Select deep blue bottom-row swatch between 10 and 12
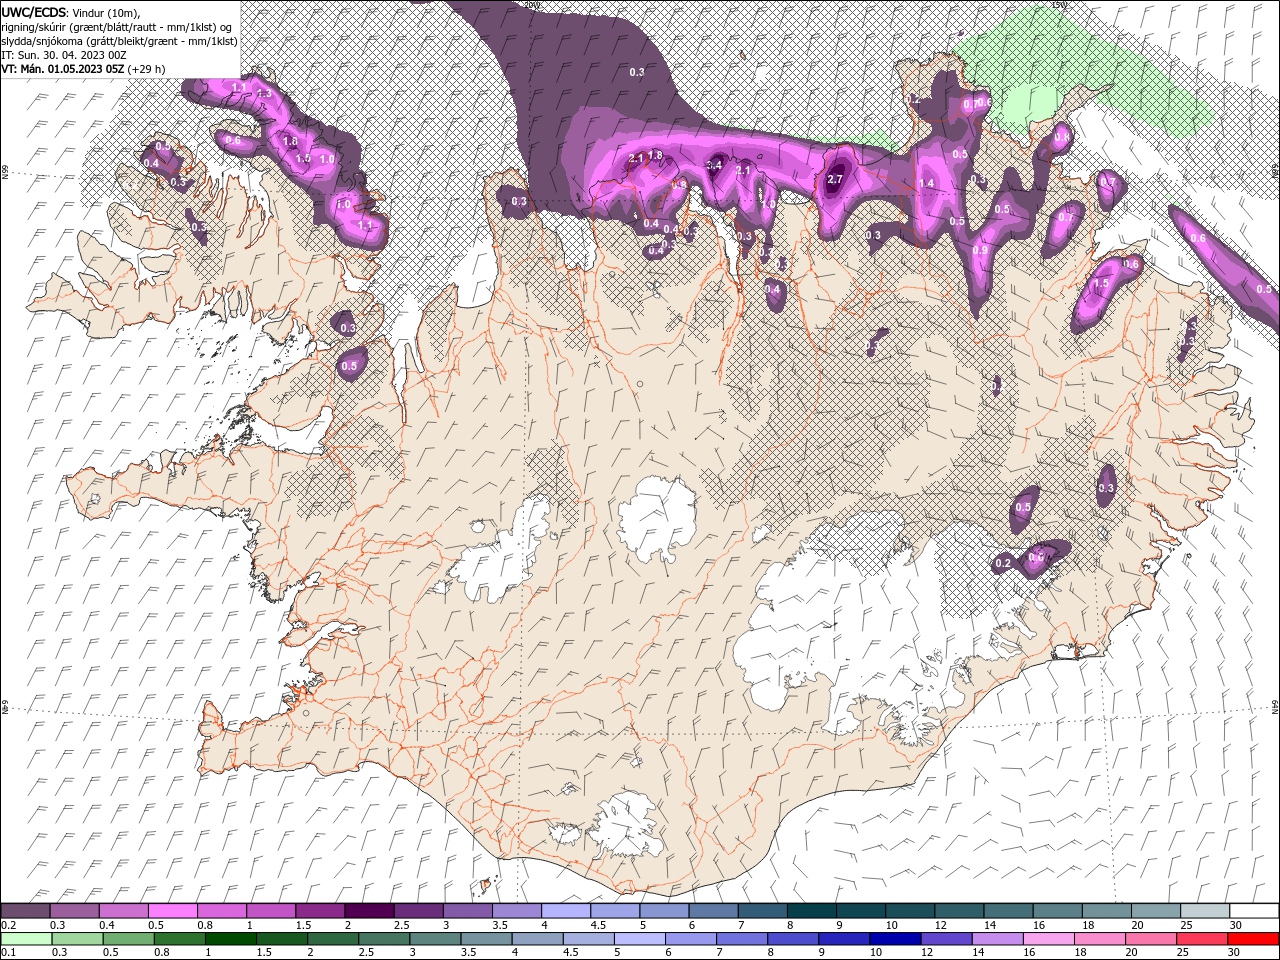 click(x=895, y=939)
